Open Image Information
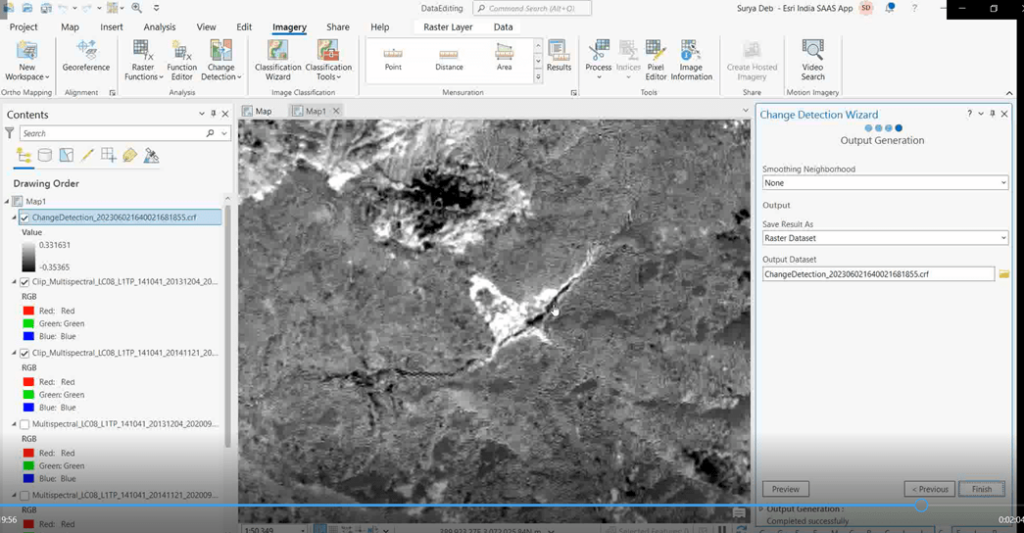This screenshot has height=533, width=1024. (691, 60)
